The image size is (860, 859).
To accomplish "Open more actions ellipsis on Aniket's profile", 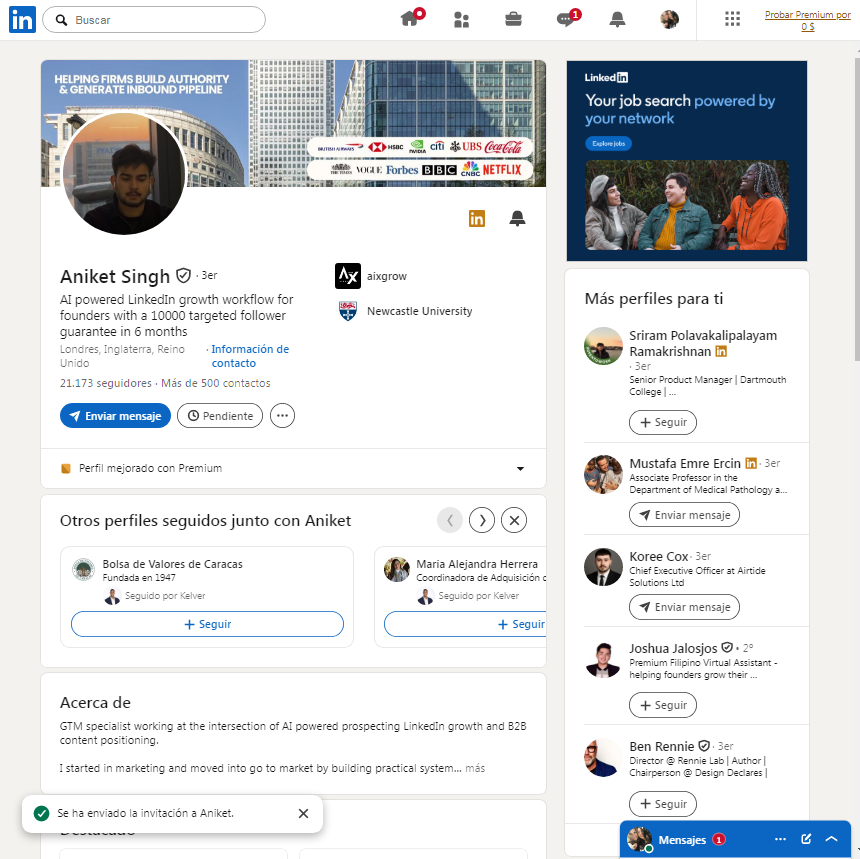I will point(282,416).
